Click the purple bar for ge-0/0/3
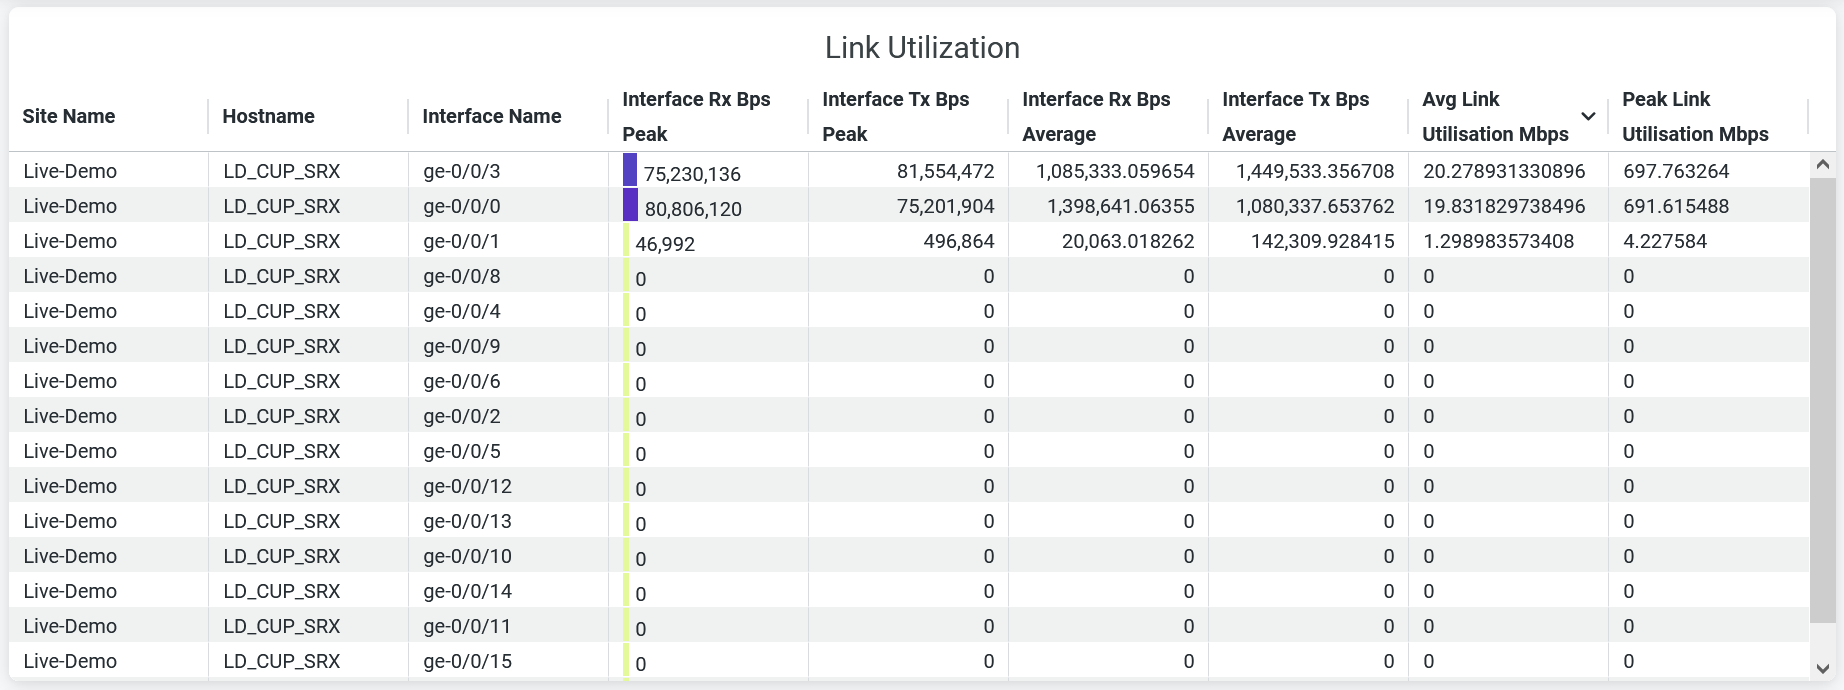The image size is (1844, 690). pos(630,170)
